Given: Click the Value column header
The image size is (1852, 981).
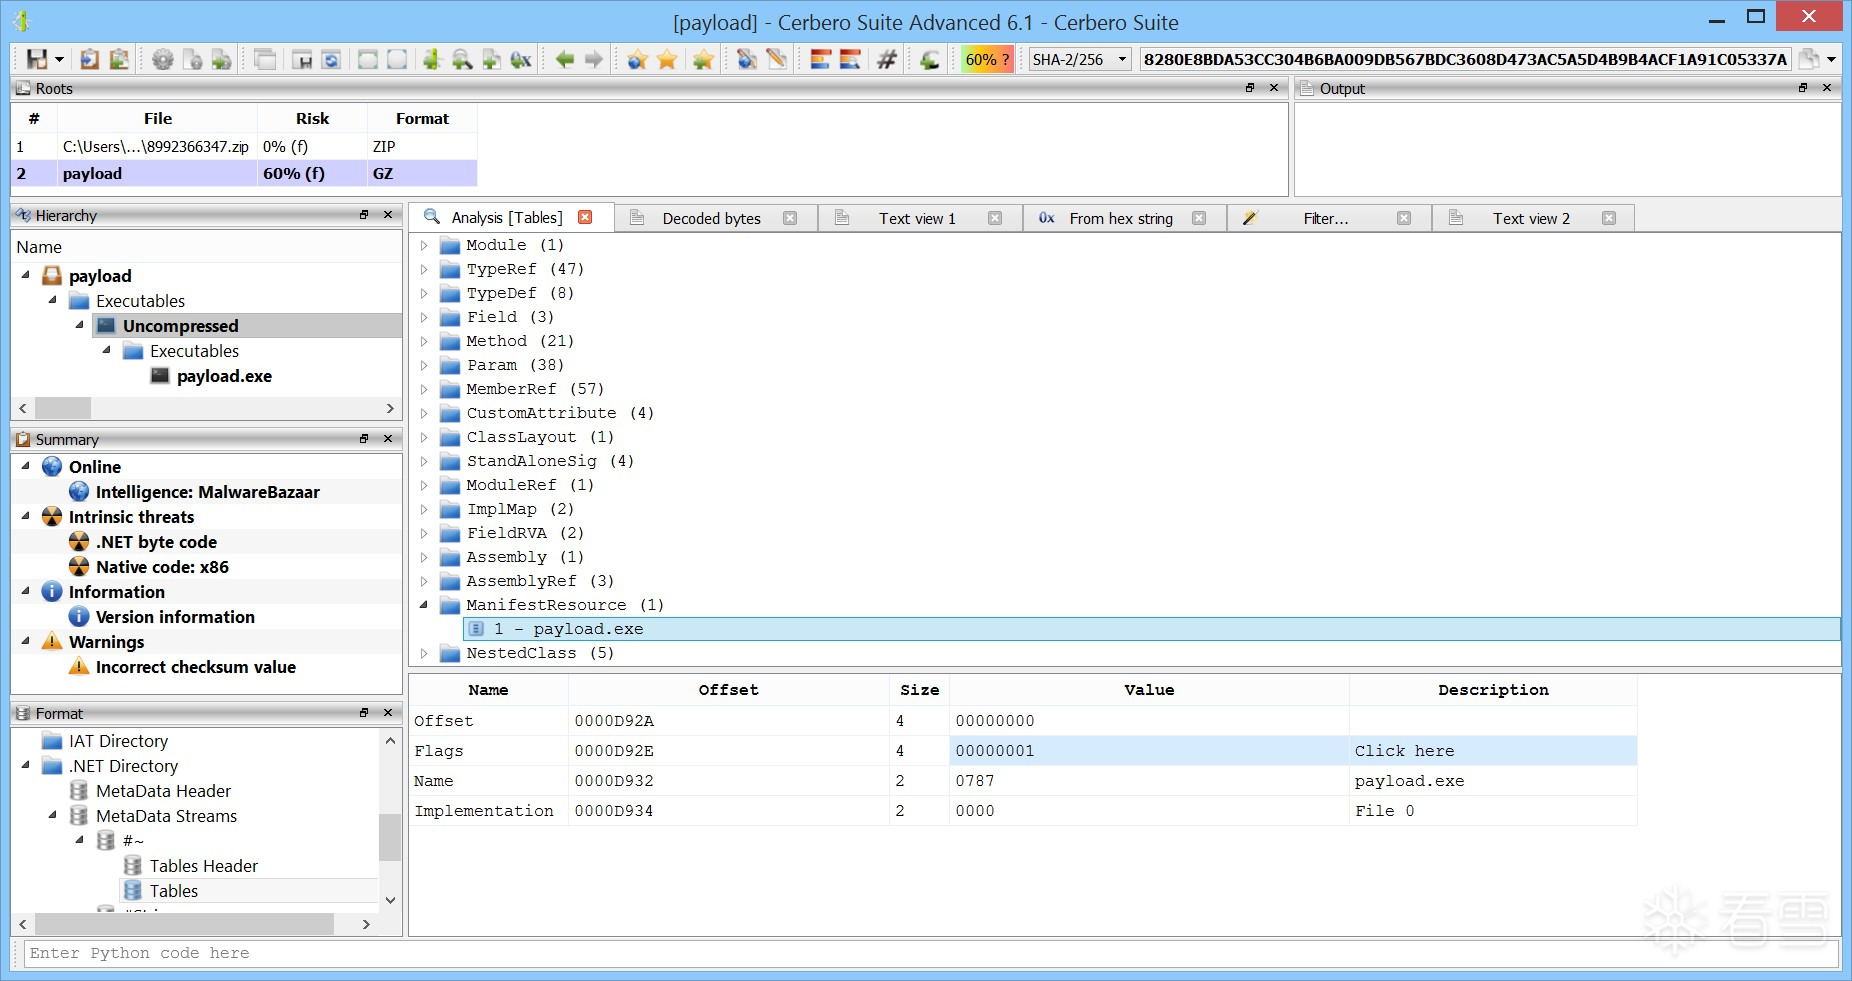Looking at the screenshot, I should pyautogui.click(x=1149, y=690).
